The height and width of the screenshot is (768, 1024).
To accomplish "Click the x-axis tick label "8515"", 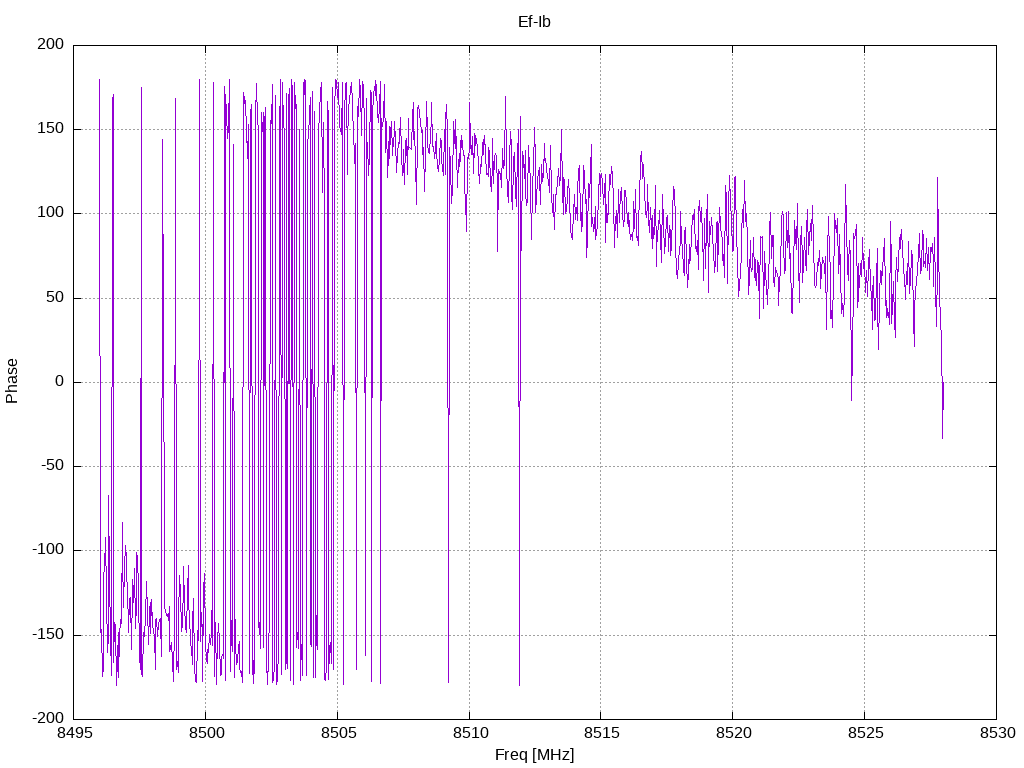I will coord(601,733).
